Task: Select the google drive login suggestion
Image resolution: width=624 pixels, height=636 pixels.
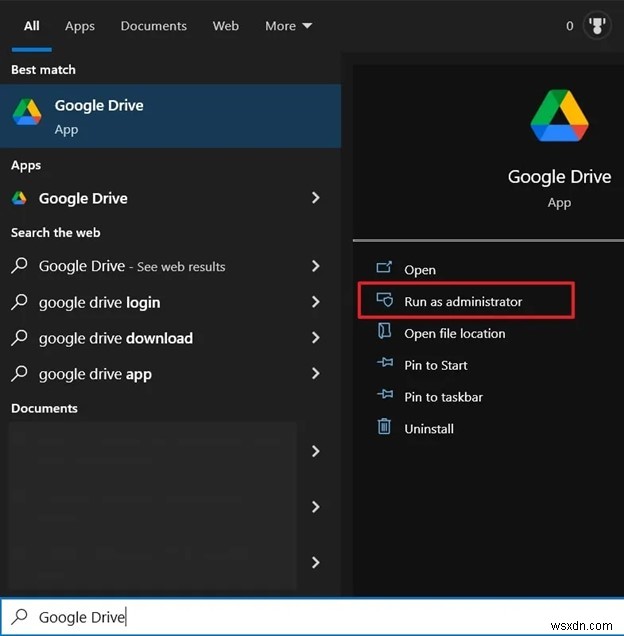Action: click(99, 303)
